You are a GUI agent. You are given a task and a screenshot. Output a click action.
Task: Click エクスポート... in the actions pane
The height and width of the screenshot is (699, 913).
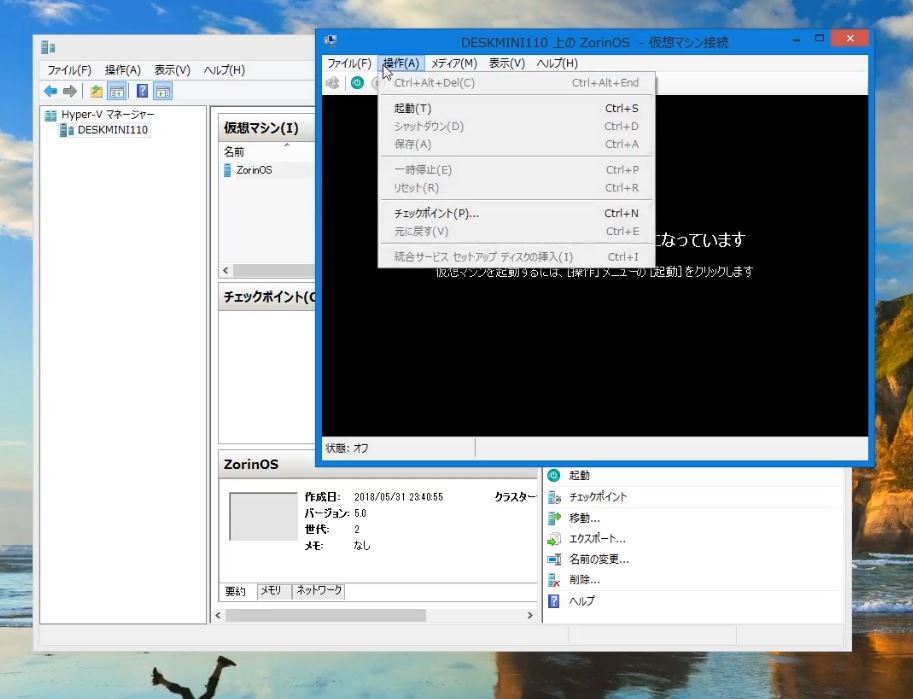(597, 539)
